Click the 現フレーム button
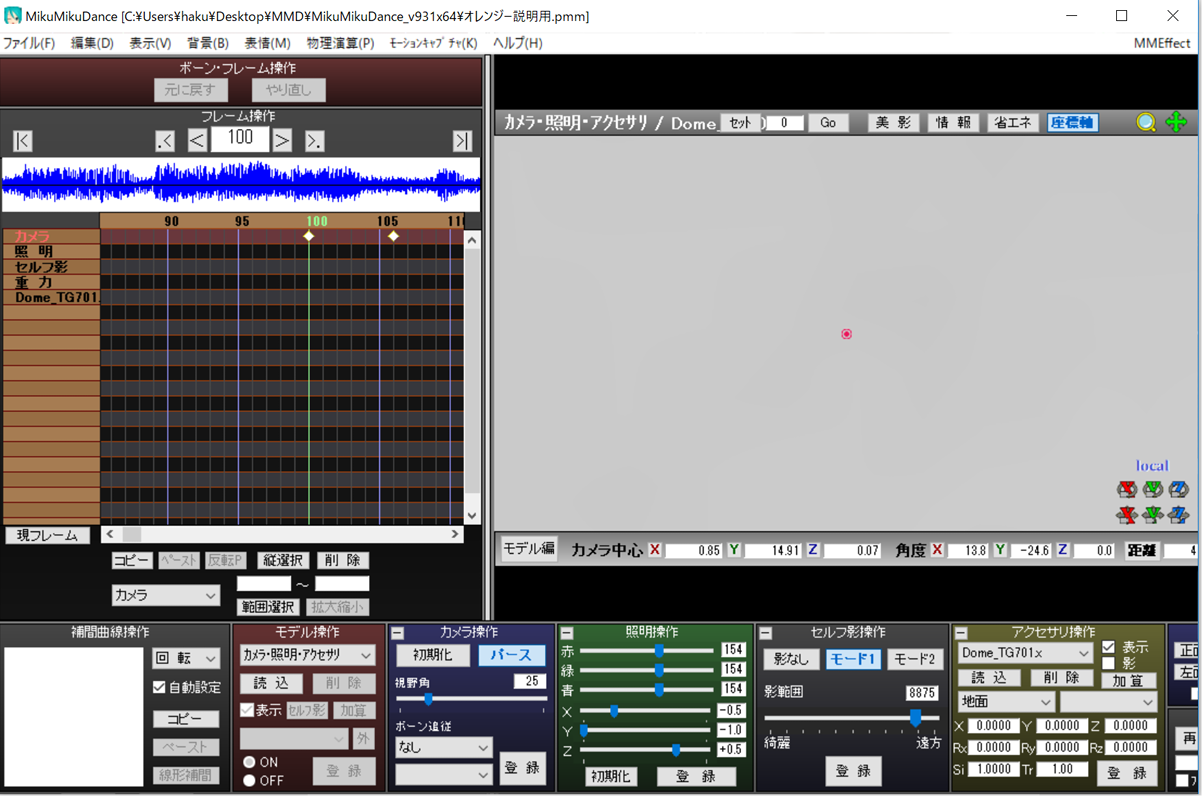 pos(47,535)
